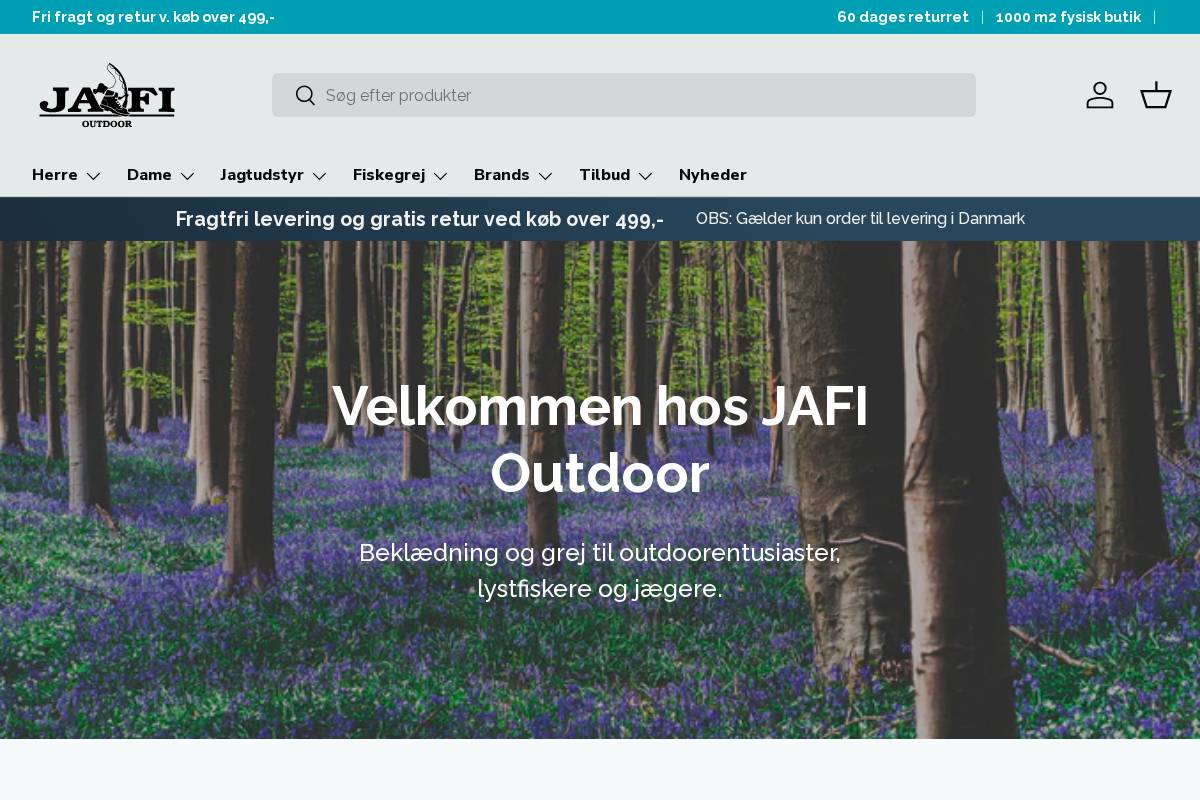
Task: Expand the chevron next to Fiskegrej
Action: [441, 176]
